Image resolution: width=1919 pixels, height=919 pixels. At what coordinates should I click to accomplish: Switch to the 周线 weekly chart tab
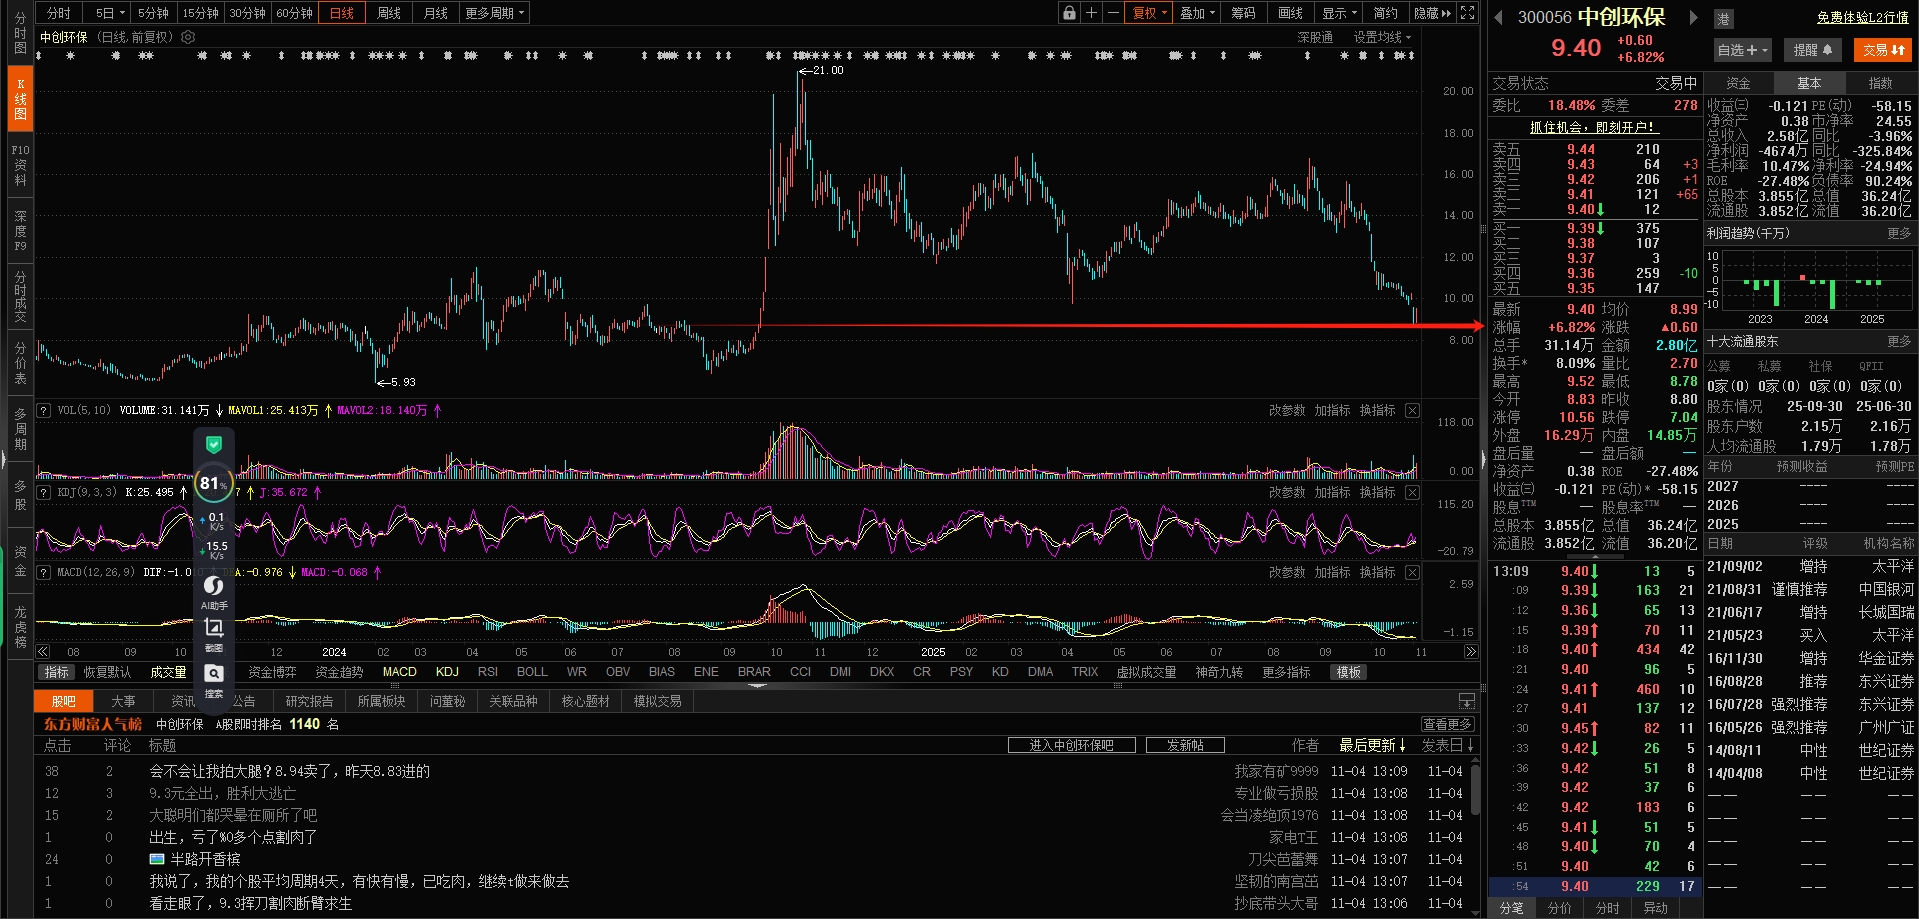pos(388,13)
